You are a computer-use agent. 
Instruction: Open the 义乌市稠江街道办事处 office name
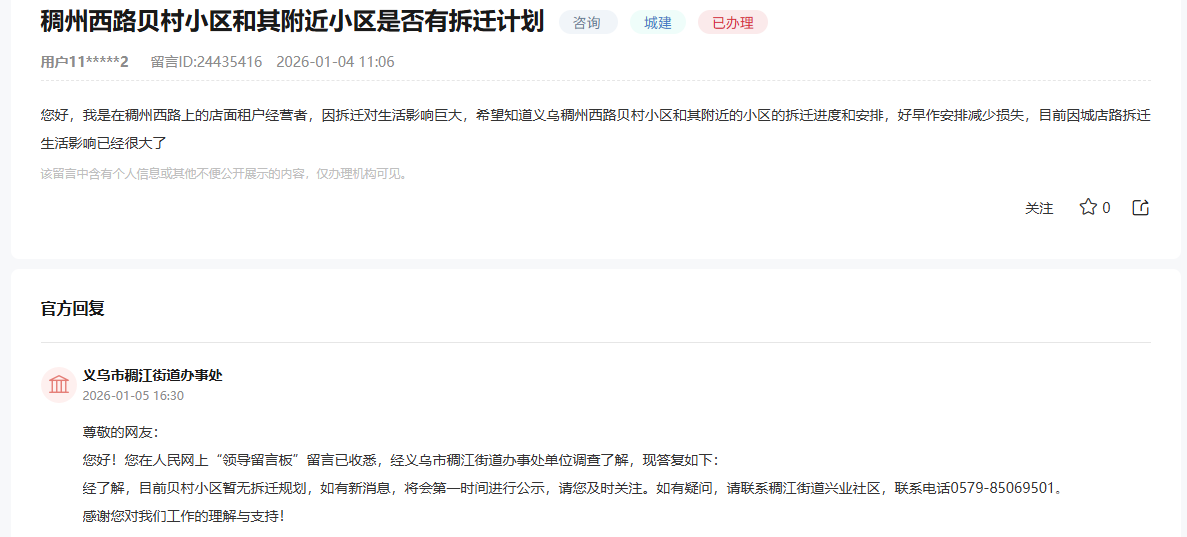pos(152,375)
